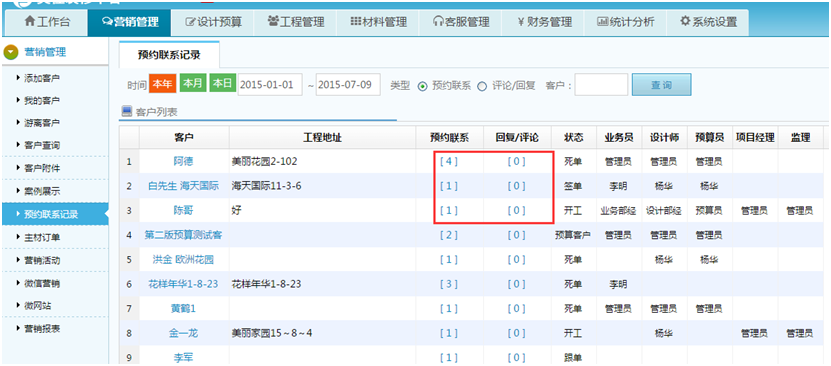Image resolution: width=831 pixels, height=366 pixels.
Task: Sort by the 工程地址 column header
Action: point(322,138)
